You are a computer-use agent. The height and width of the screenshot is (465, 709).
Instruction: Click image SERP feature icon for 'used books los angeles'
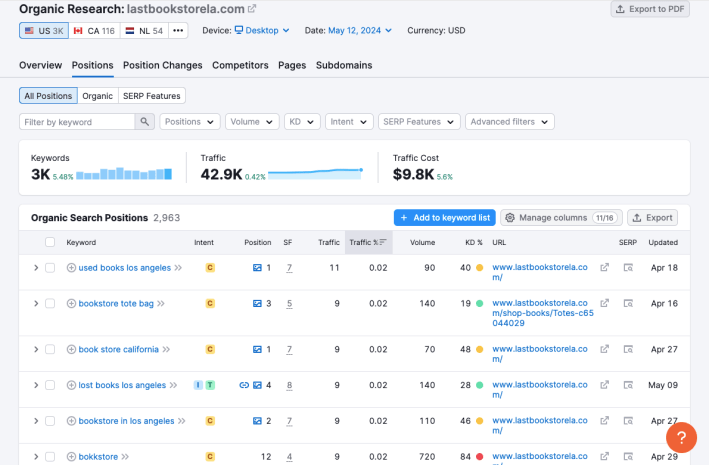257,268
